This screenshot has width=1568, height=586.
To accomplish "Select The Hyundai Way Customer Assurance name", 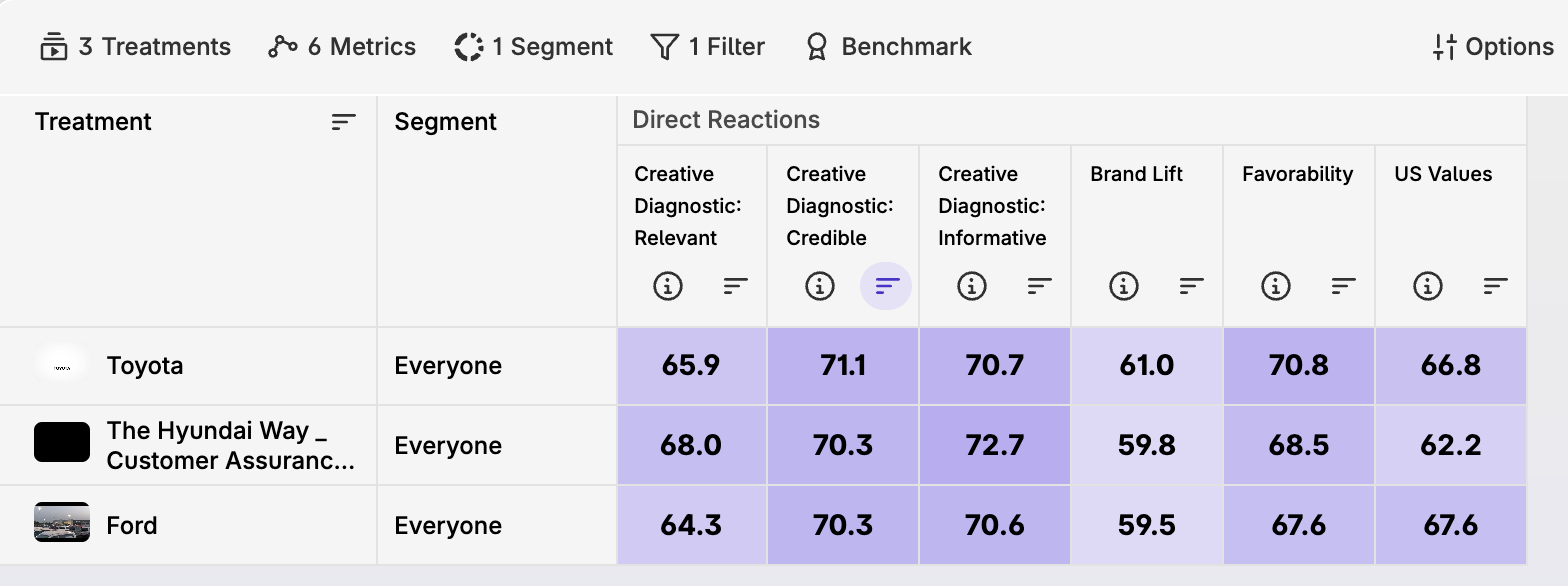I will [231, 446].
